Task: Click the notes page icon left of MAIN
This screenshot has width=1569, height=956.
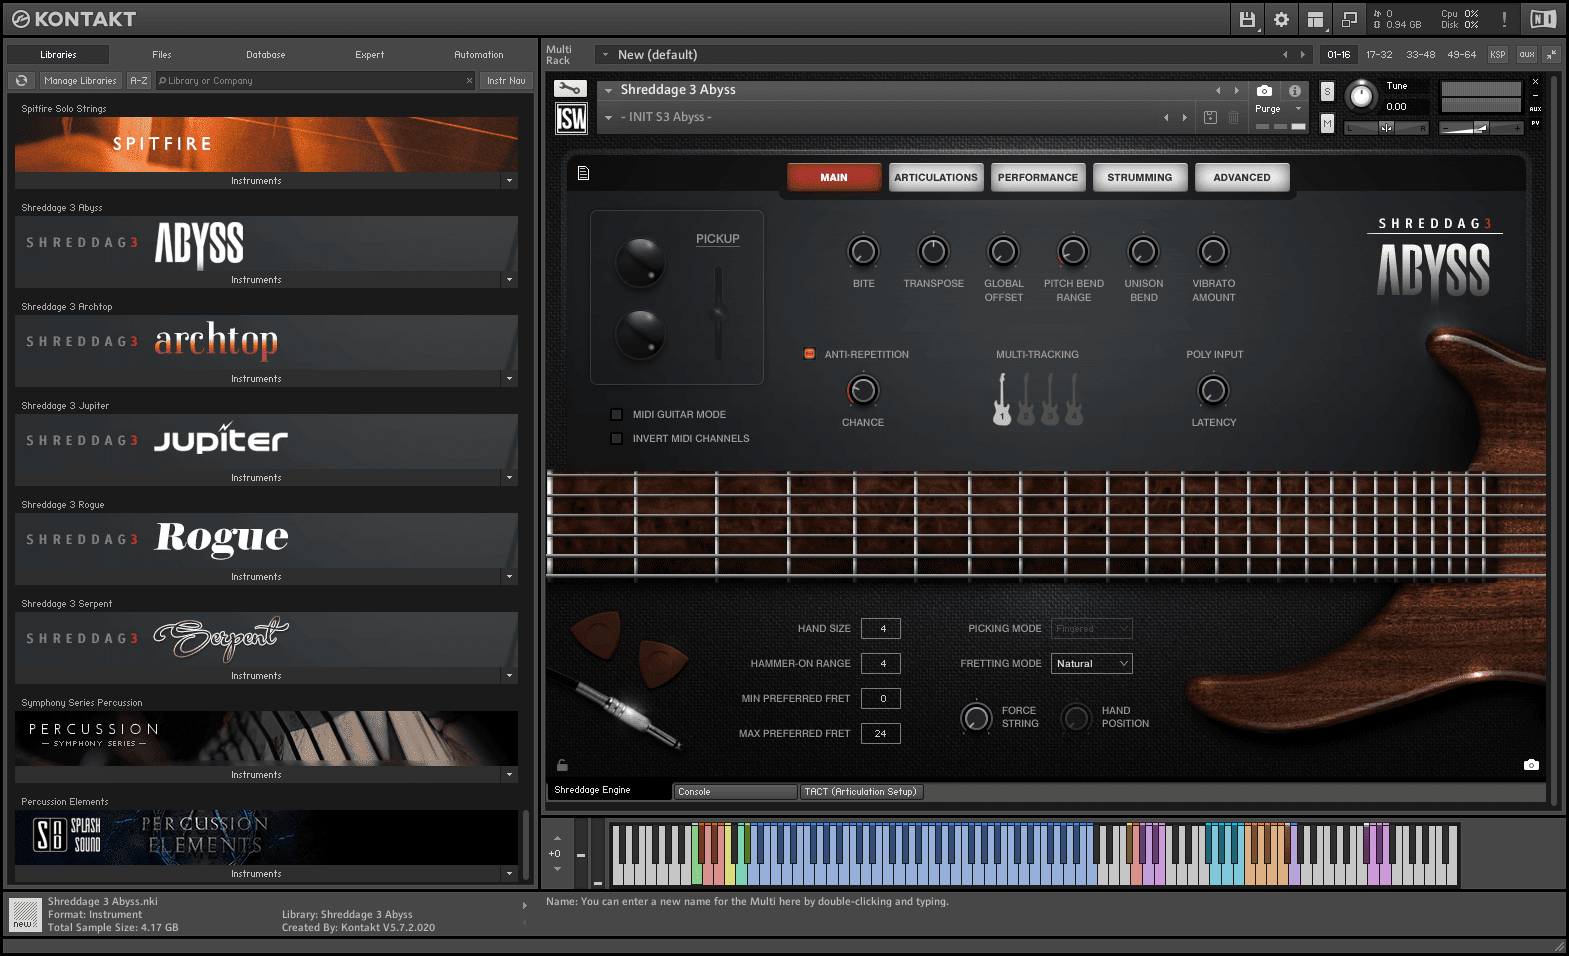Action: [583, 174]
